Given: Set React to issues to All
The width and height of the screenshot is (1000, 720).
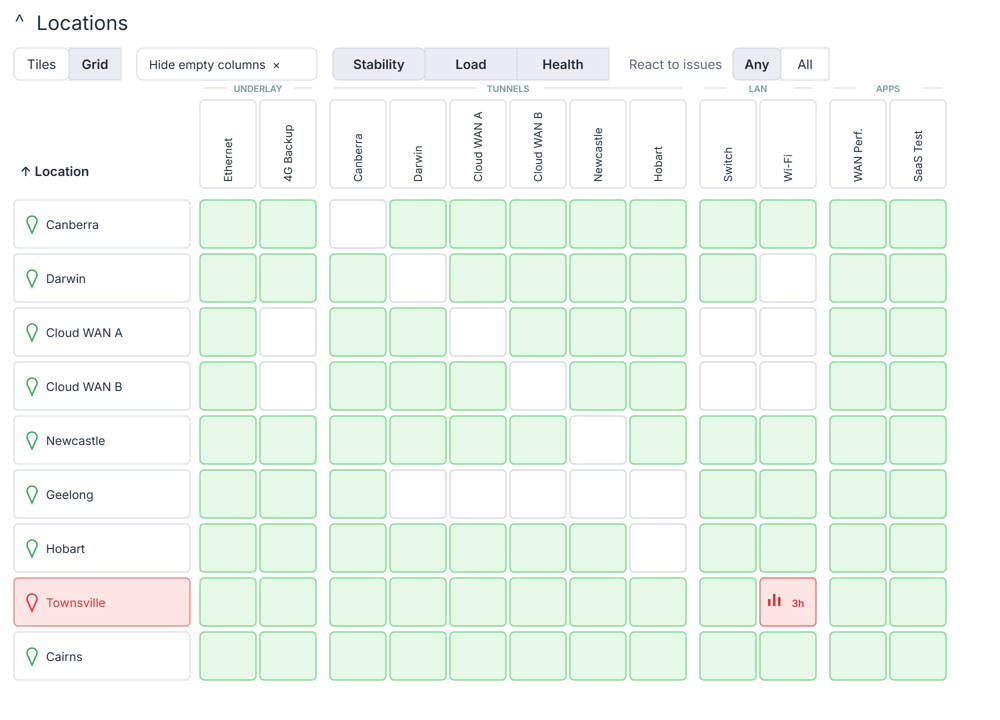Looking at the screenshot, I should (x=805, y=64).
